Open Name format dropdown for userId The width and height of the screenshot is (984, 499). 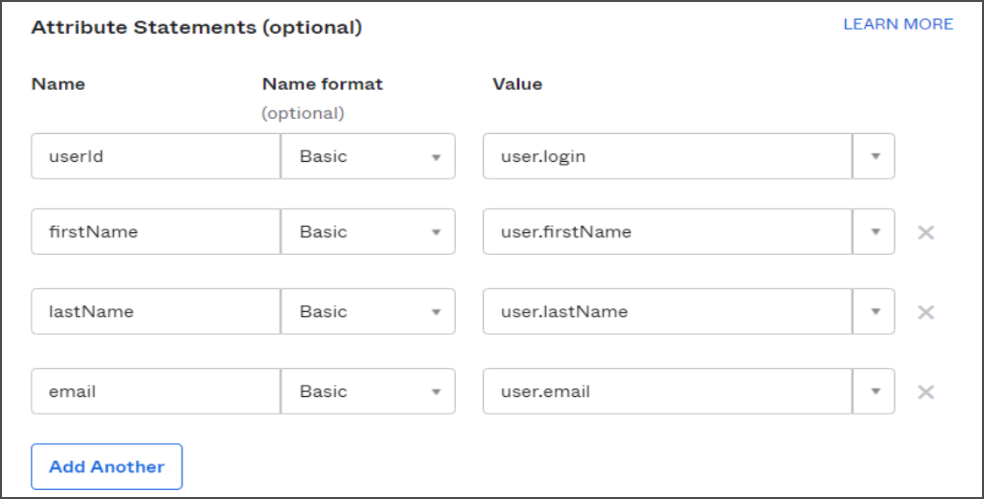368,156
